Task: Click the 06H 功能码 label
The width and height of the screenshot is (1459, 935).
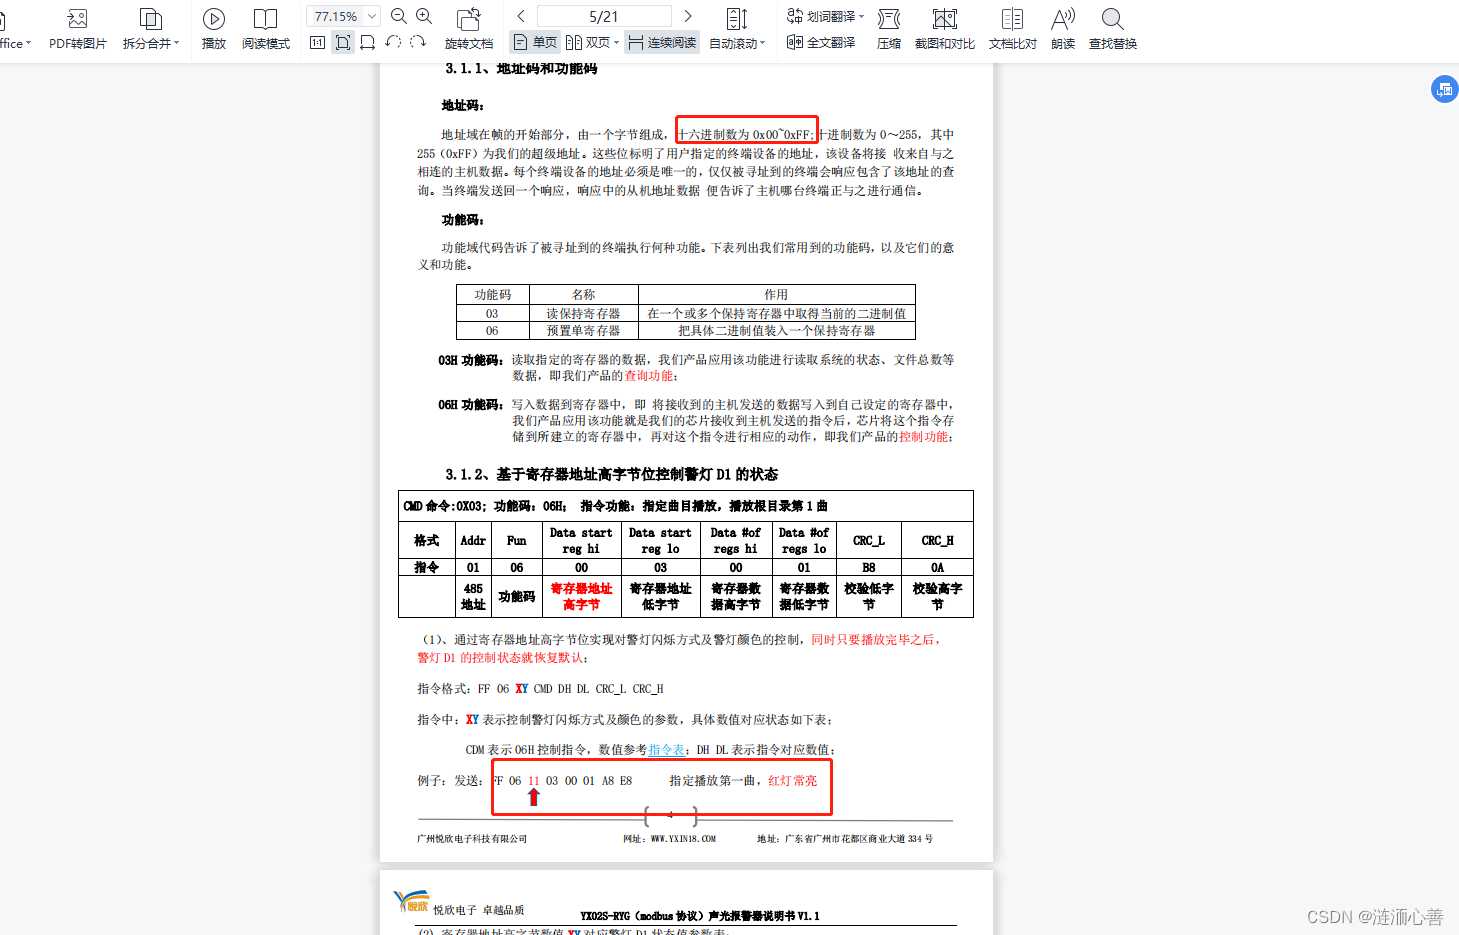Action: point(470,405)
